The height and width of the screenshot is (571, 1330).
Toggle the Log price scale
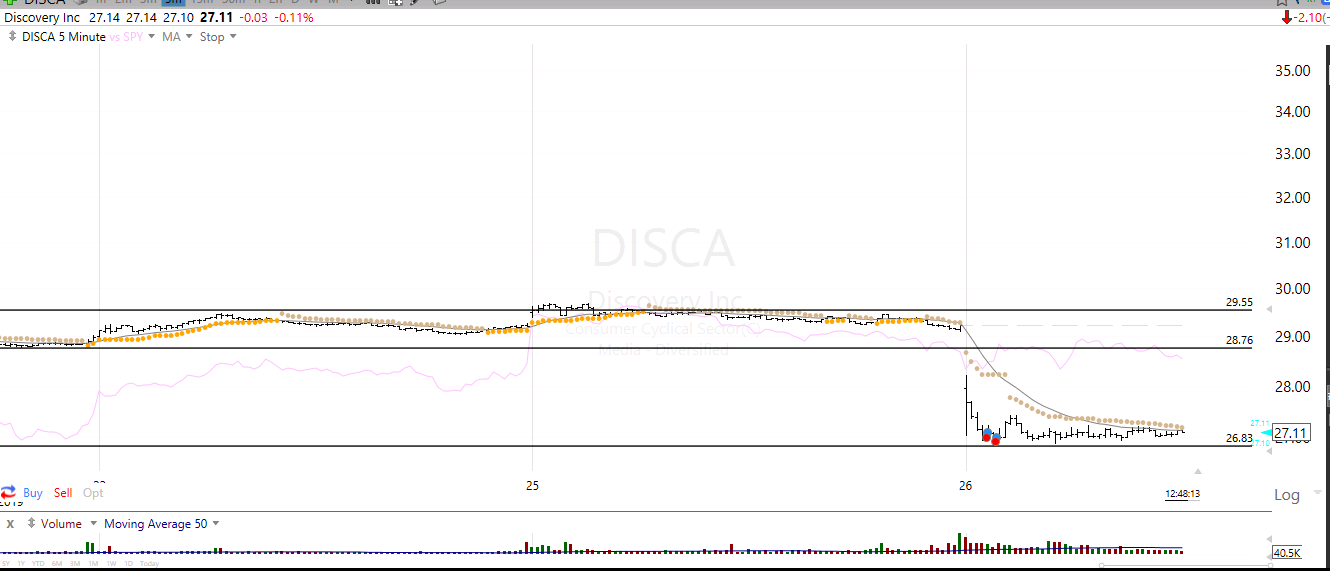coord(1287,495)
